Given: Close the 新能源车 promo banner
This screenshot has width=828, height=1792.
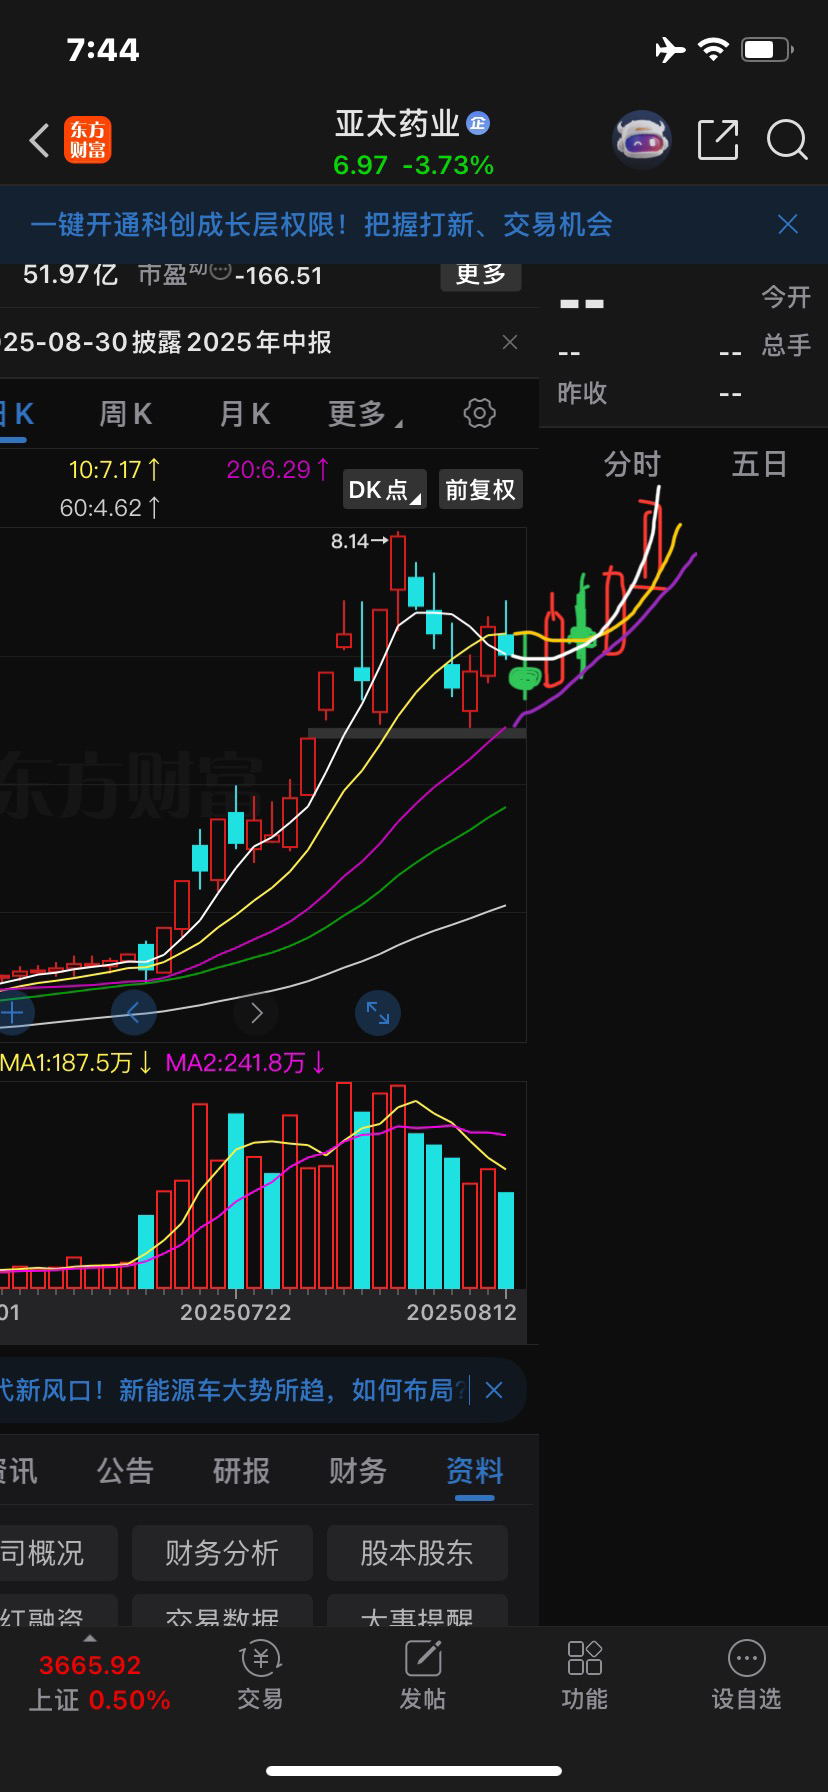Looking at the screenshot, I should click(x=494, y=1390).
